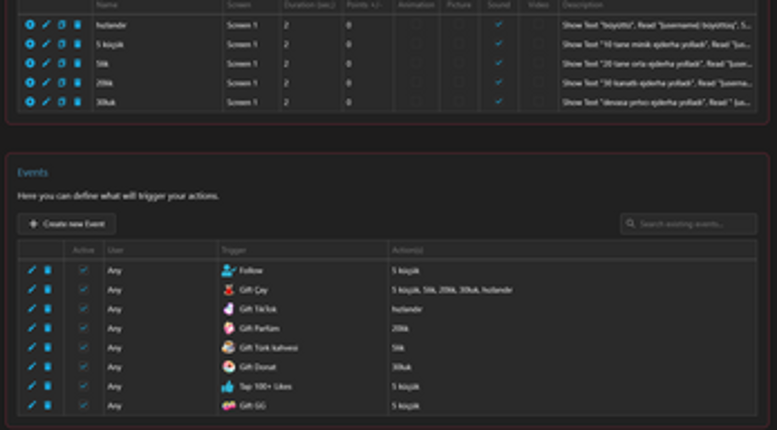Image resolution: width=777 pixels, height=430 pixels.
Task: Click the Create new Event button
Action: (x=67, y=224)
